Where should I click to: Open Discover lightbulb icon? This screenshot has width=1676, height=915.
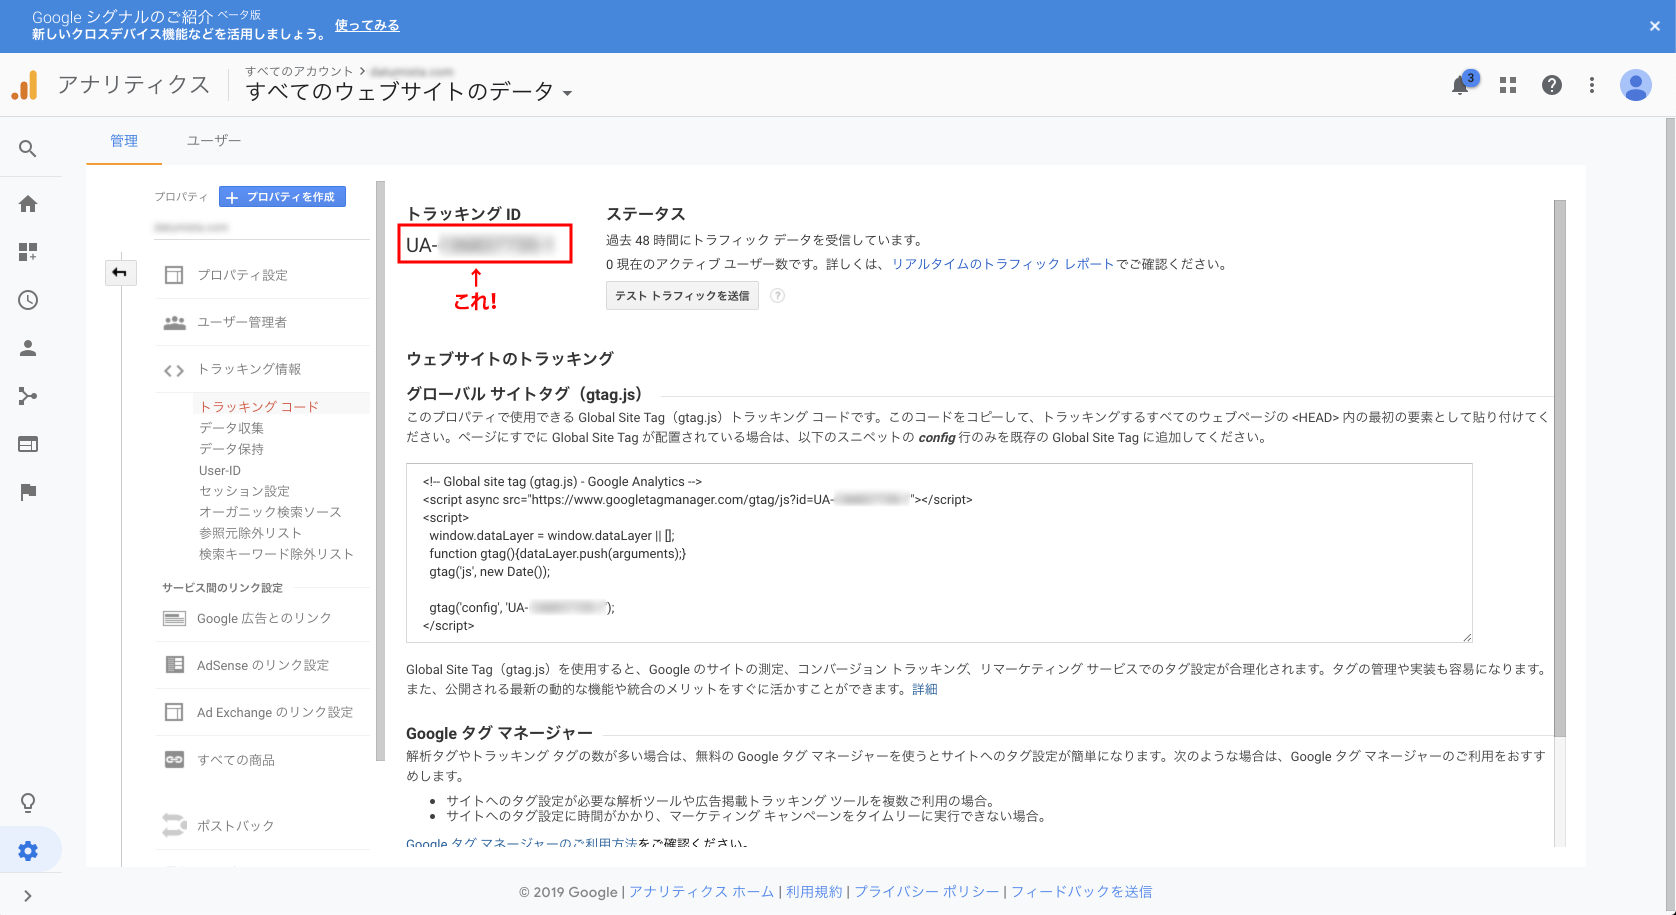pos(28,803)
